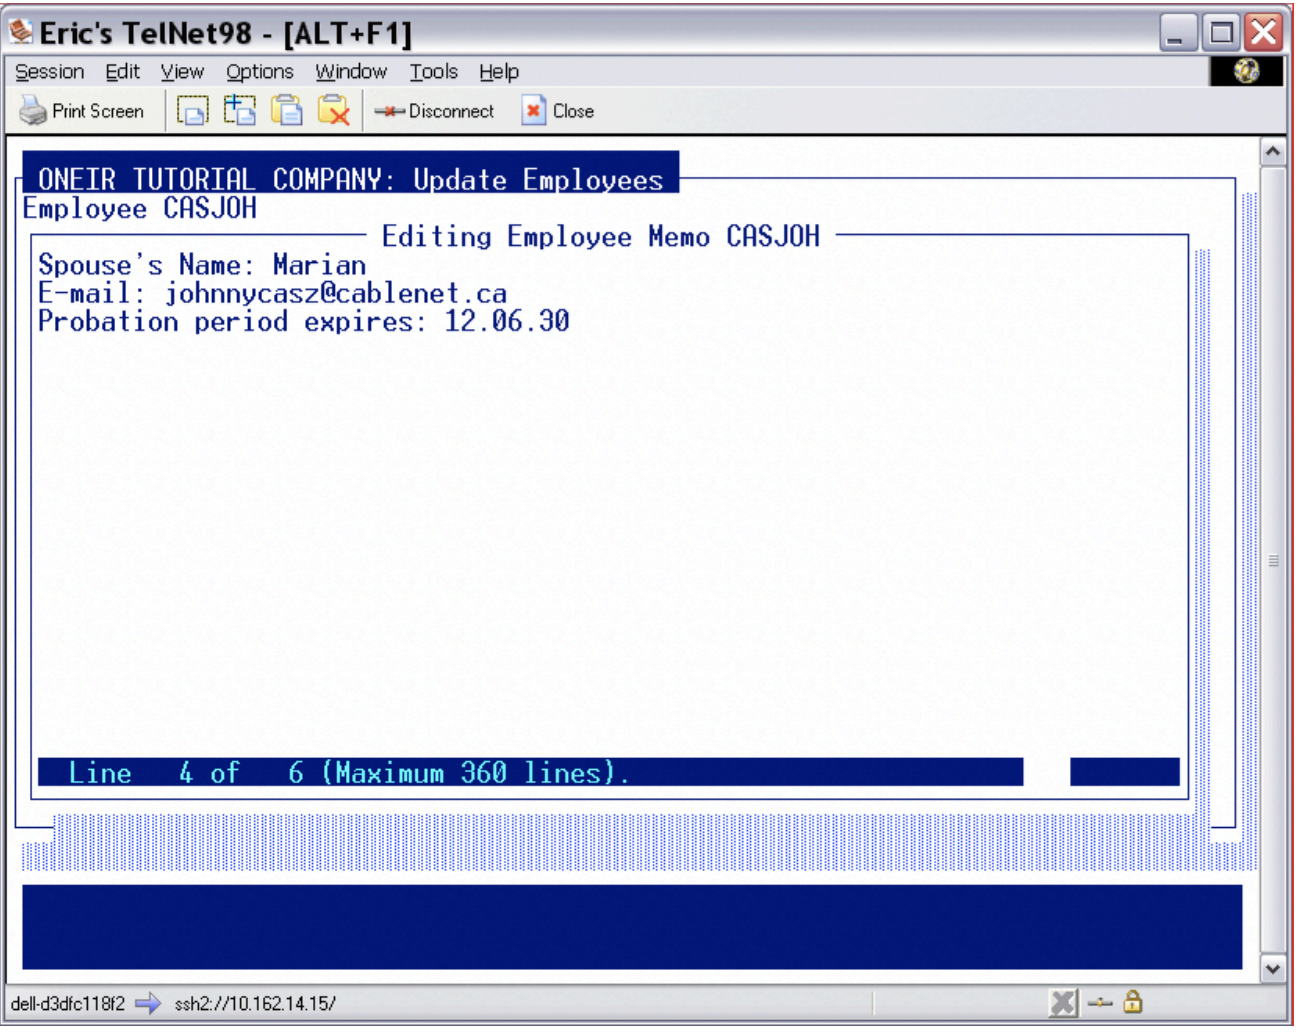Open the Help menu

(x=498, y=72)
